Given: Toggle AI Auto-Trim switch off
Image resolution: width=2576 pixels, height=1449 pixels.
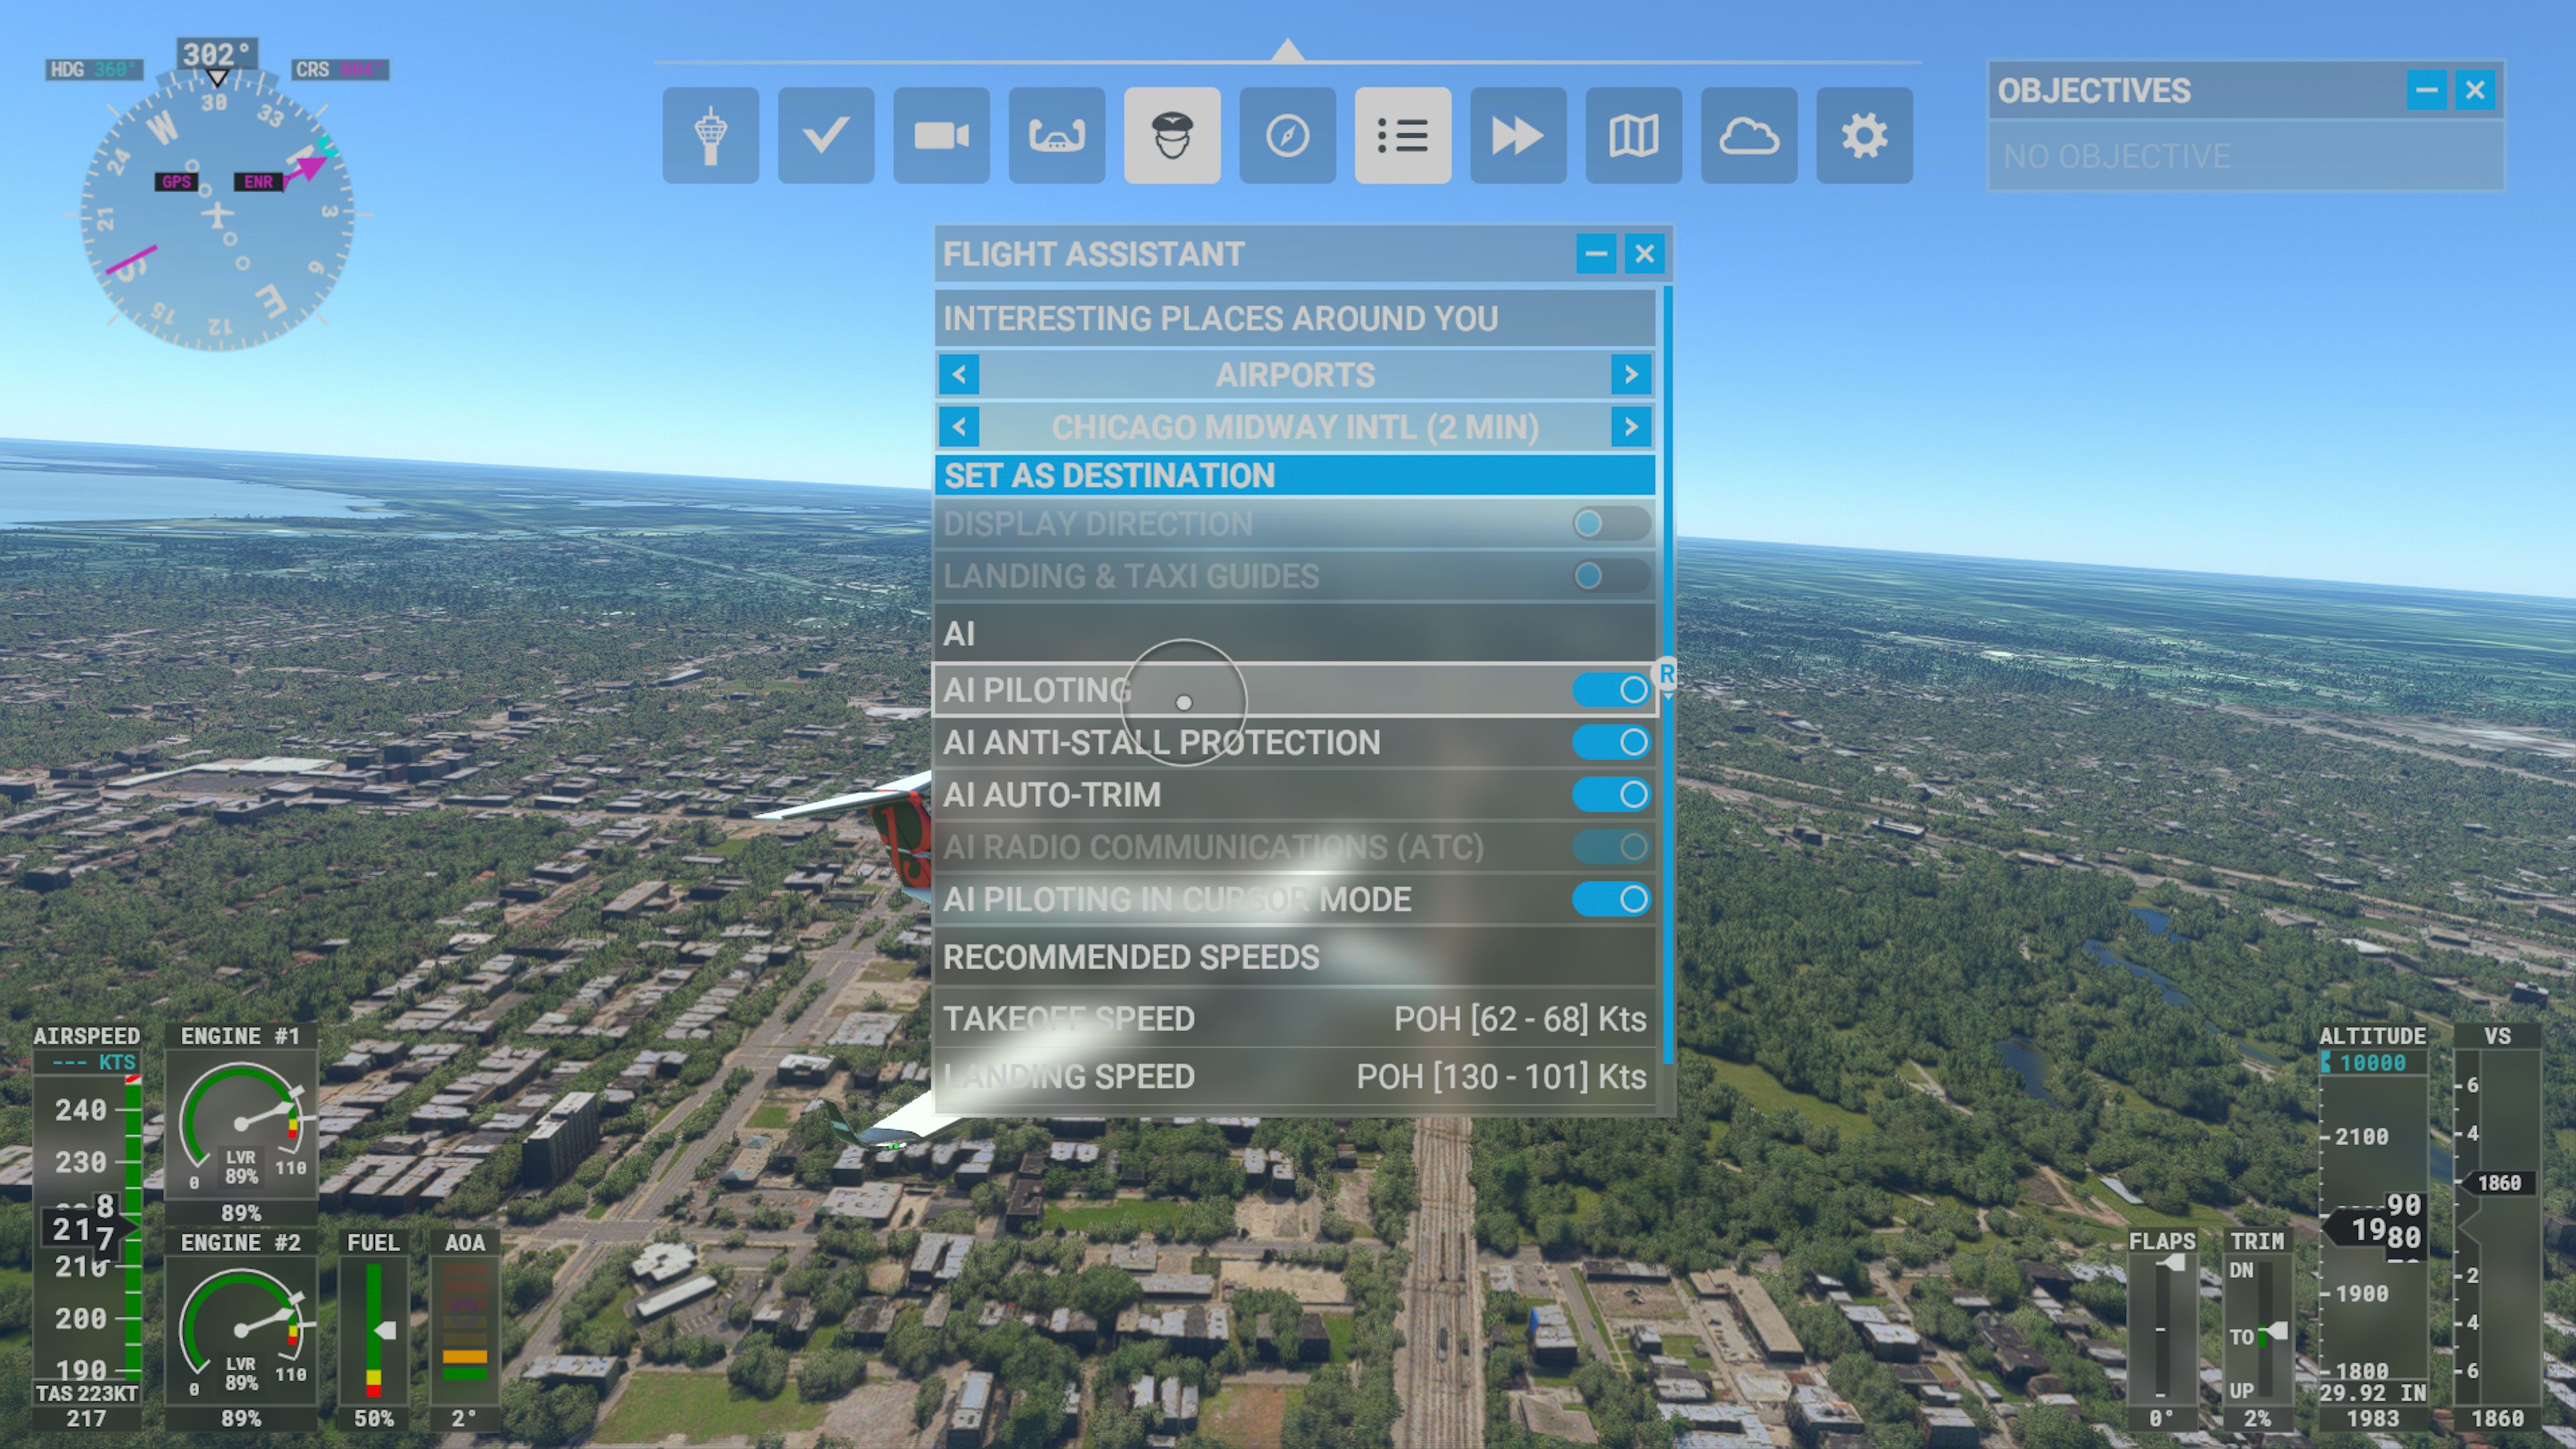Looking at the screenshot, I should coord(1610,795).
